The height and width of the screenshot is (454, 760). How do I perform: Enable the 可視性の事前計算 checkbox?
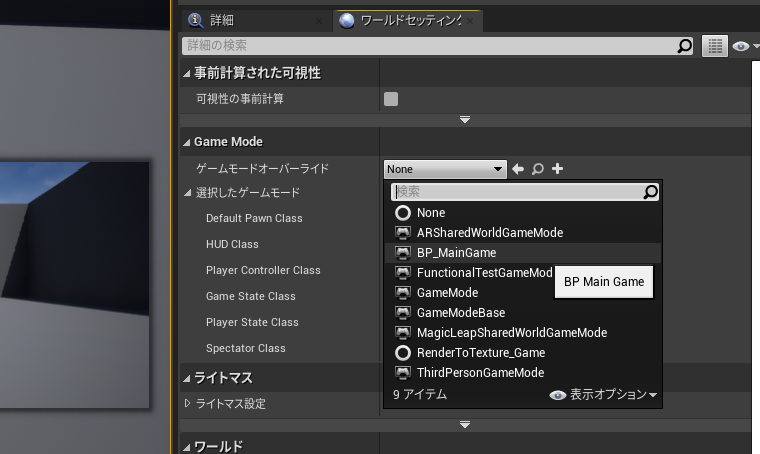(391, 99)
